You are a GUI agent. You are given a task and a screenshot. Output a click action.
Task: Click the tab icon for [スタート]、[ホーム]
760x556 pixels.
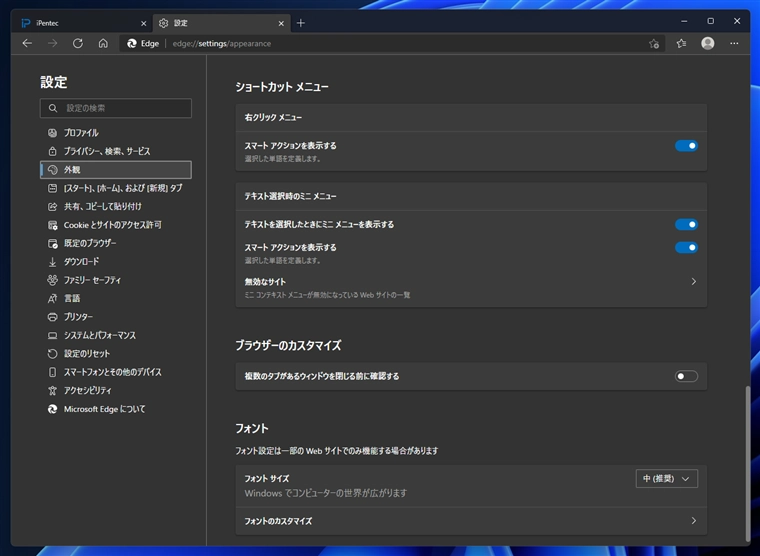pos(52,188)
